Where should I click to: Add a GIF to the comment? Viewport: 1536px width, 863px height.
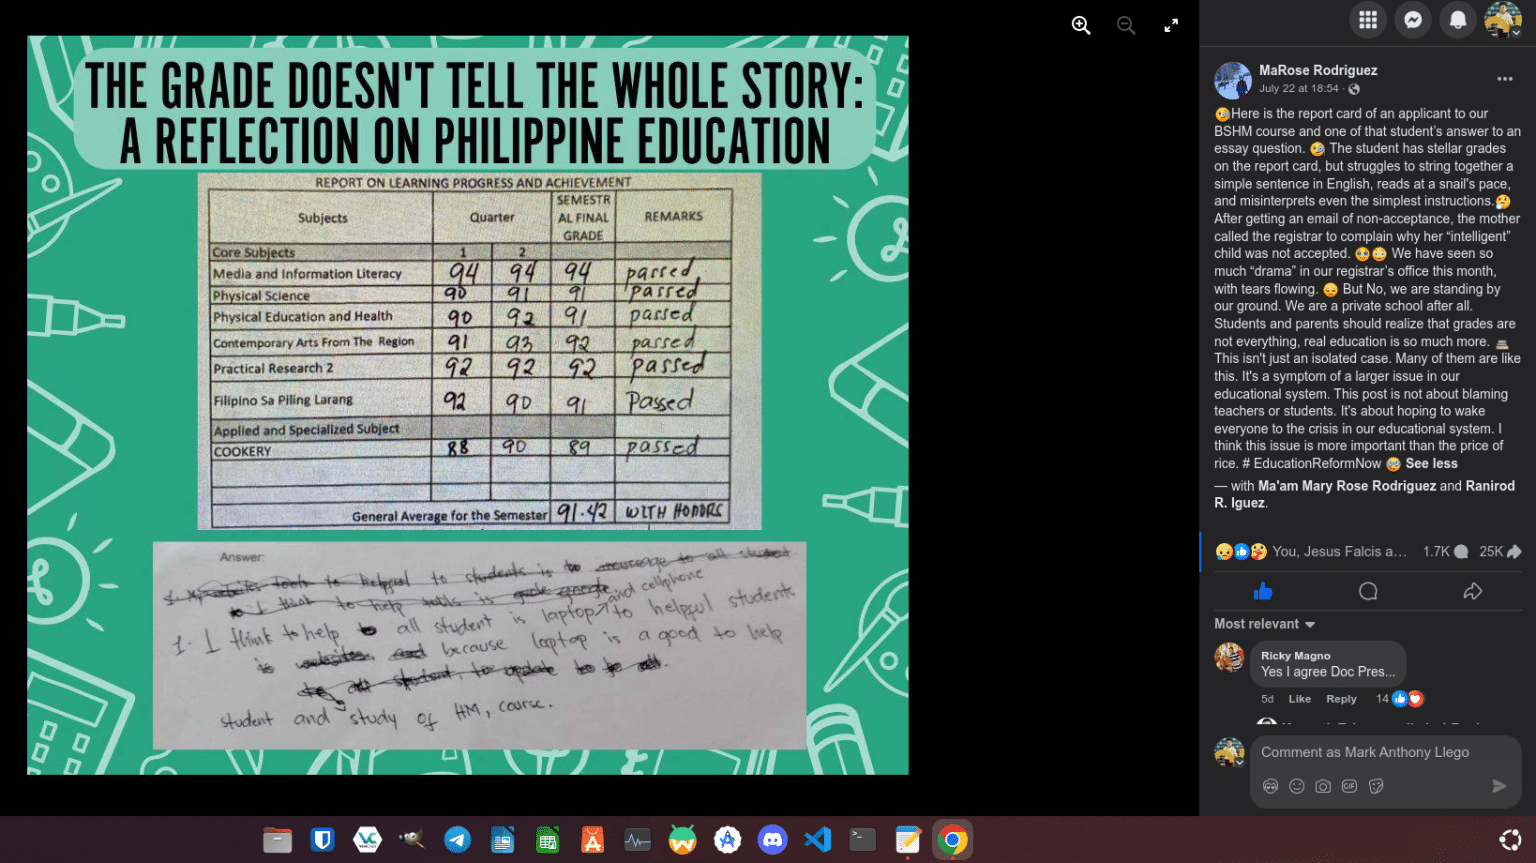(1349, 786)
